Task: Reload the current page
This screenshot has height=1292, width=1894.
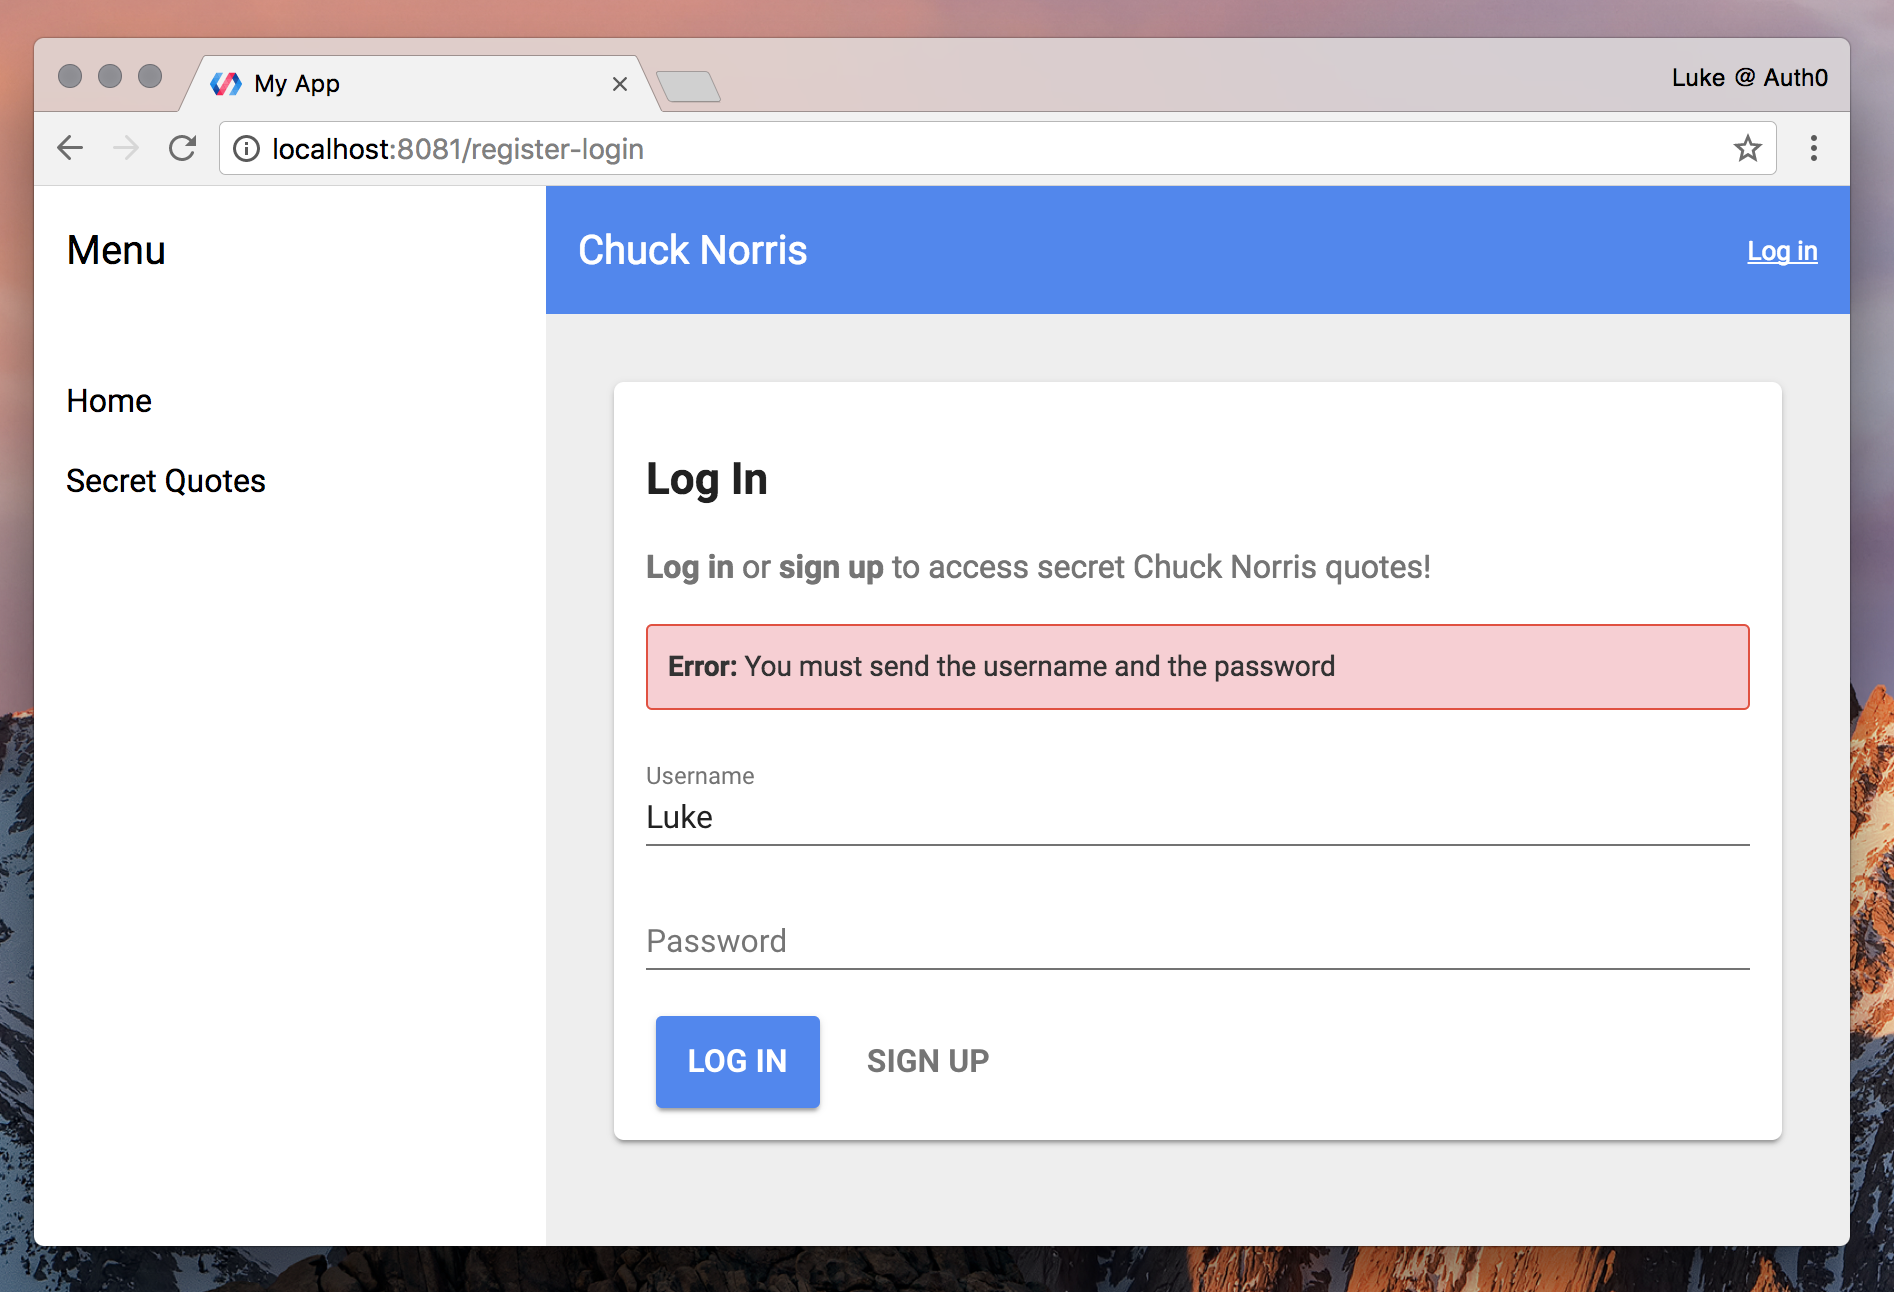Action: coord(183,148)
